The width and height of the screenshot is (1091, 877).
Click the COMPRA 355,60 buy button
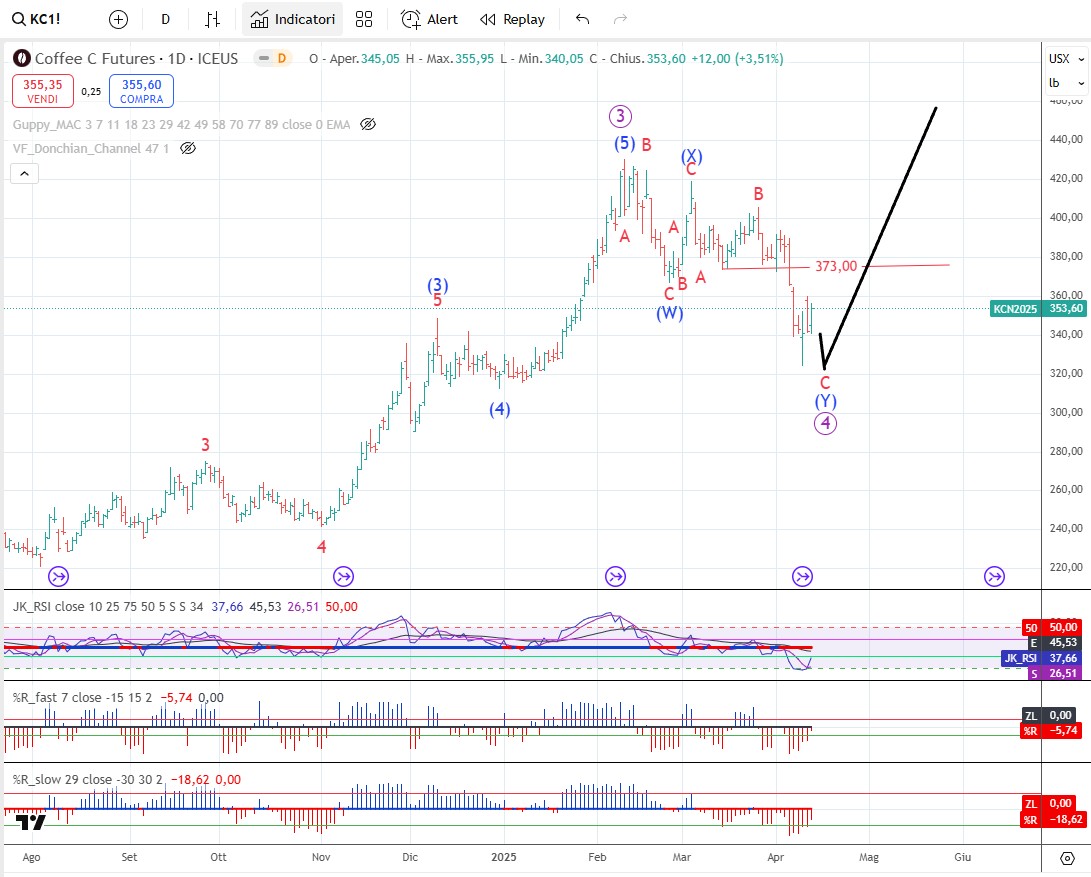(x=141, y=91)
